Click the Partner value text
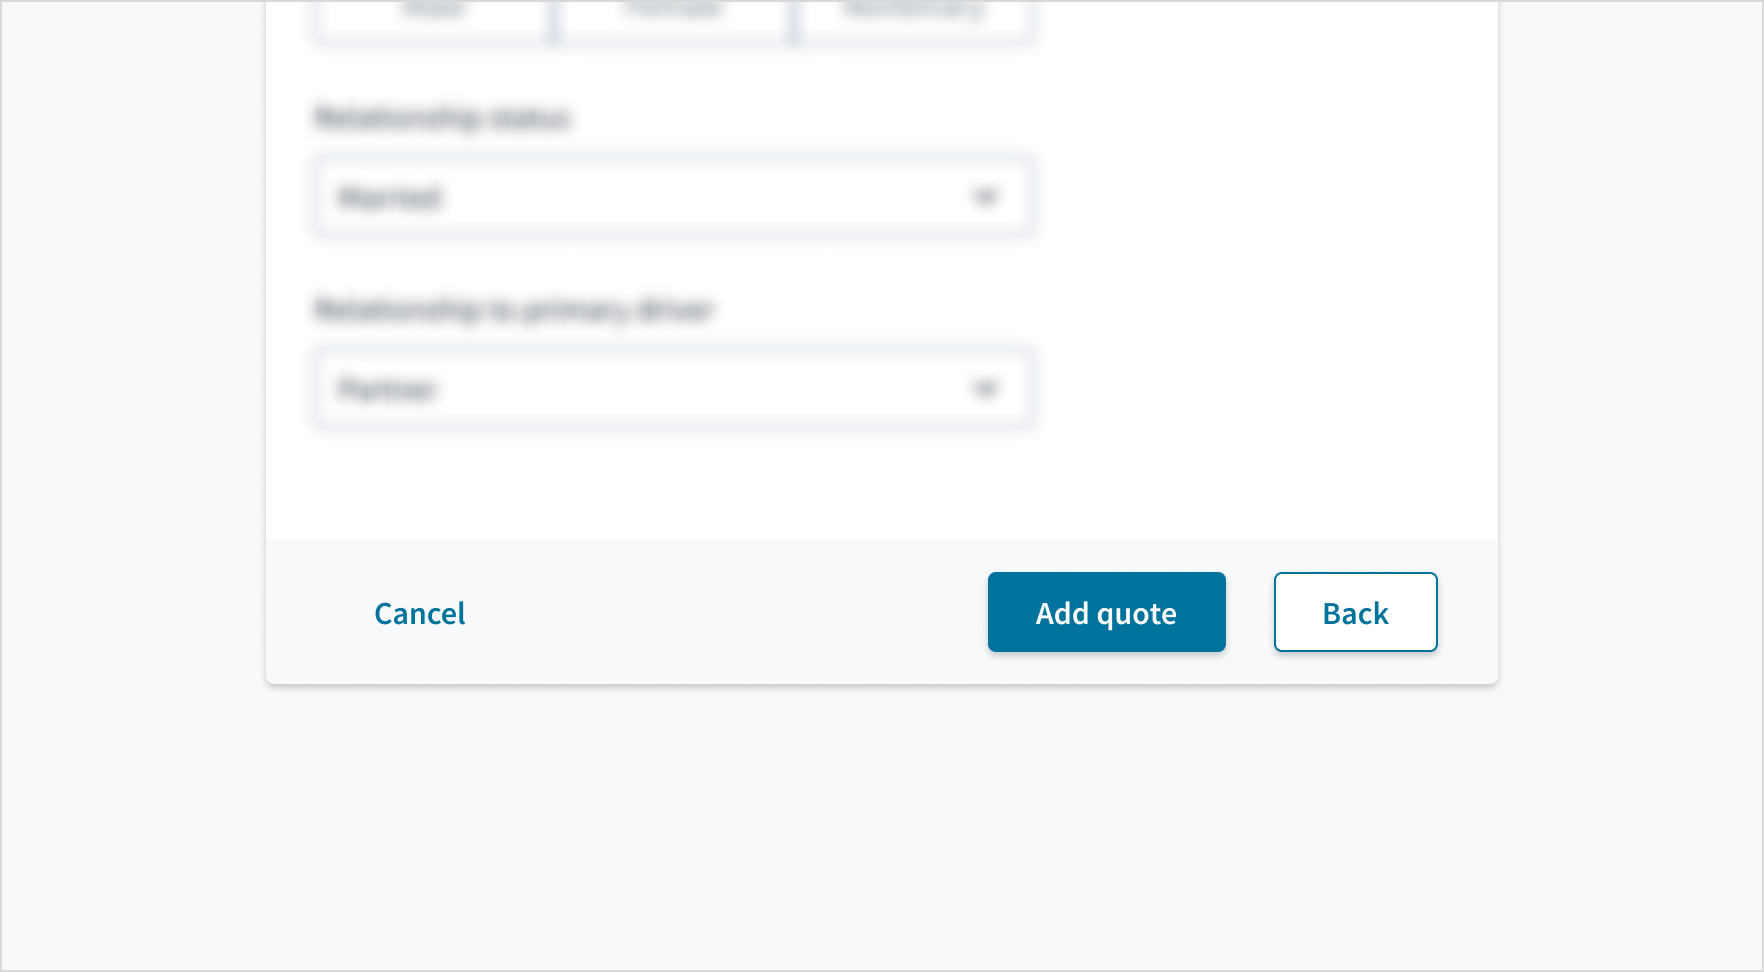1764x972 pixels. coord(387,389)
